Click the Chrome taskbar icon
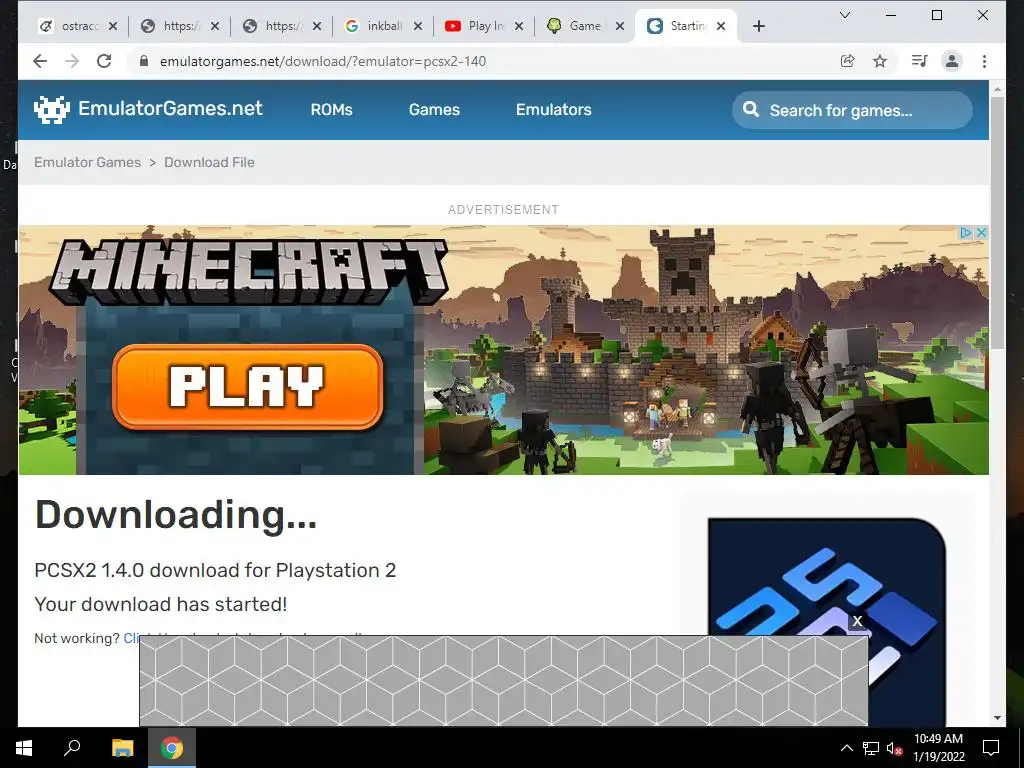The width and height of the screenshot is (1024, 768). 172,748
